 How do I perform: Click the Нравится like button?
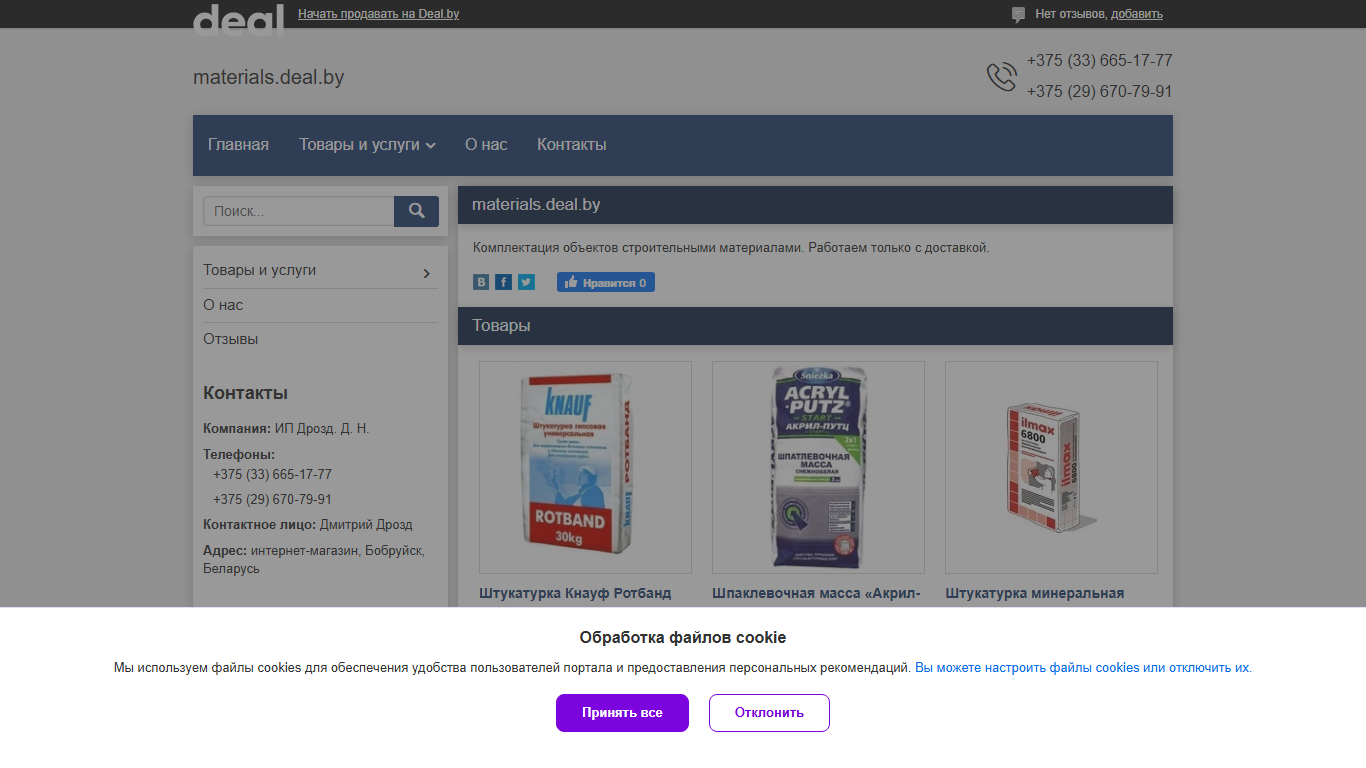(x=606, y=282)
